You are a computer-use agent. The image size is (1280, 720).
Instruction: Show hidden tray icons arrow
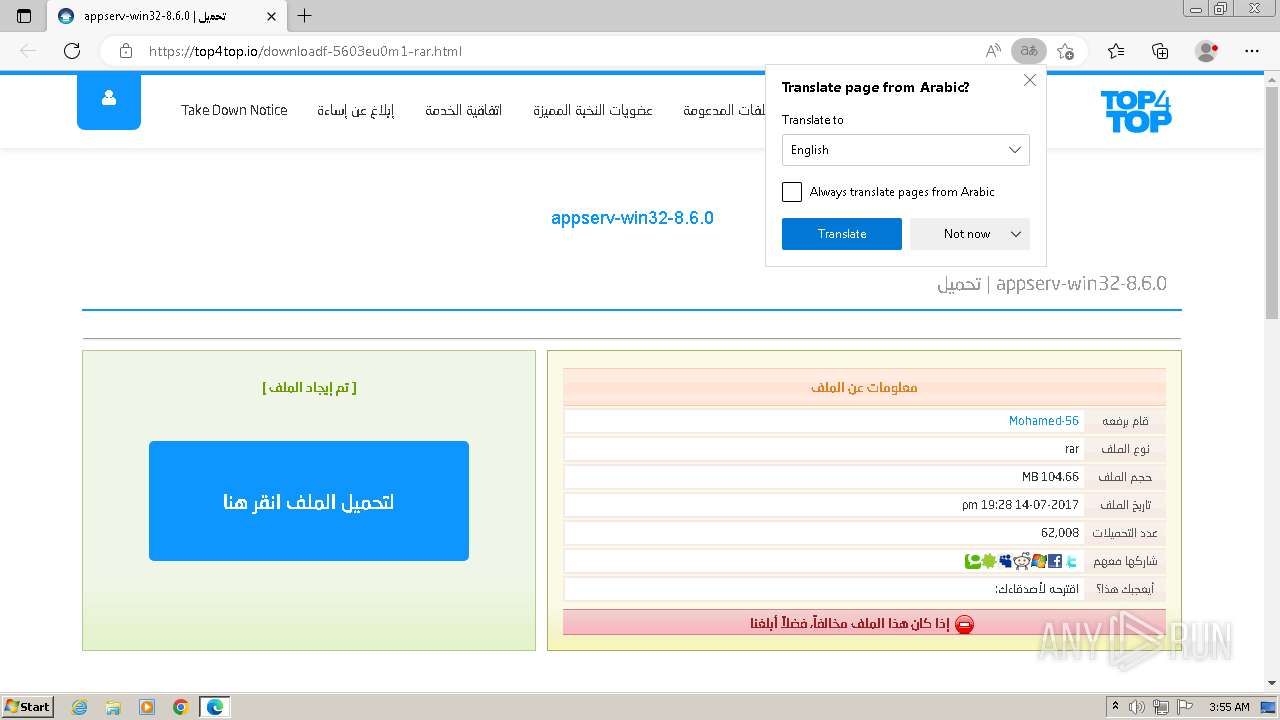pos(1115,707)
